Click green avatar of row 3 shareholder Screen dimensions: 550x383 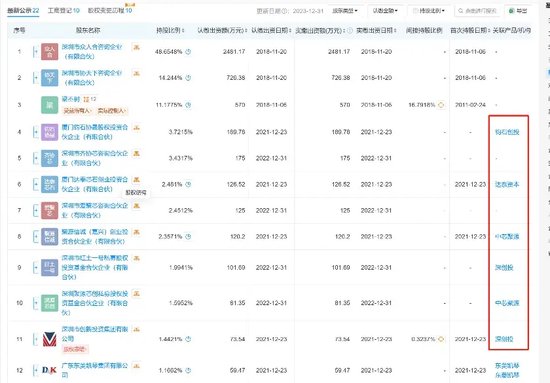49,105
